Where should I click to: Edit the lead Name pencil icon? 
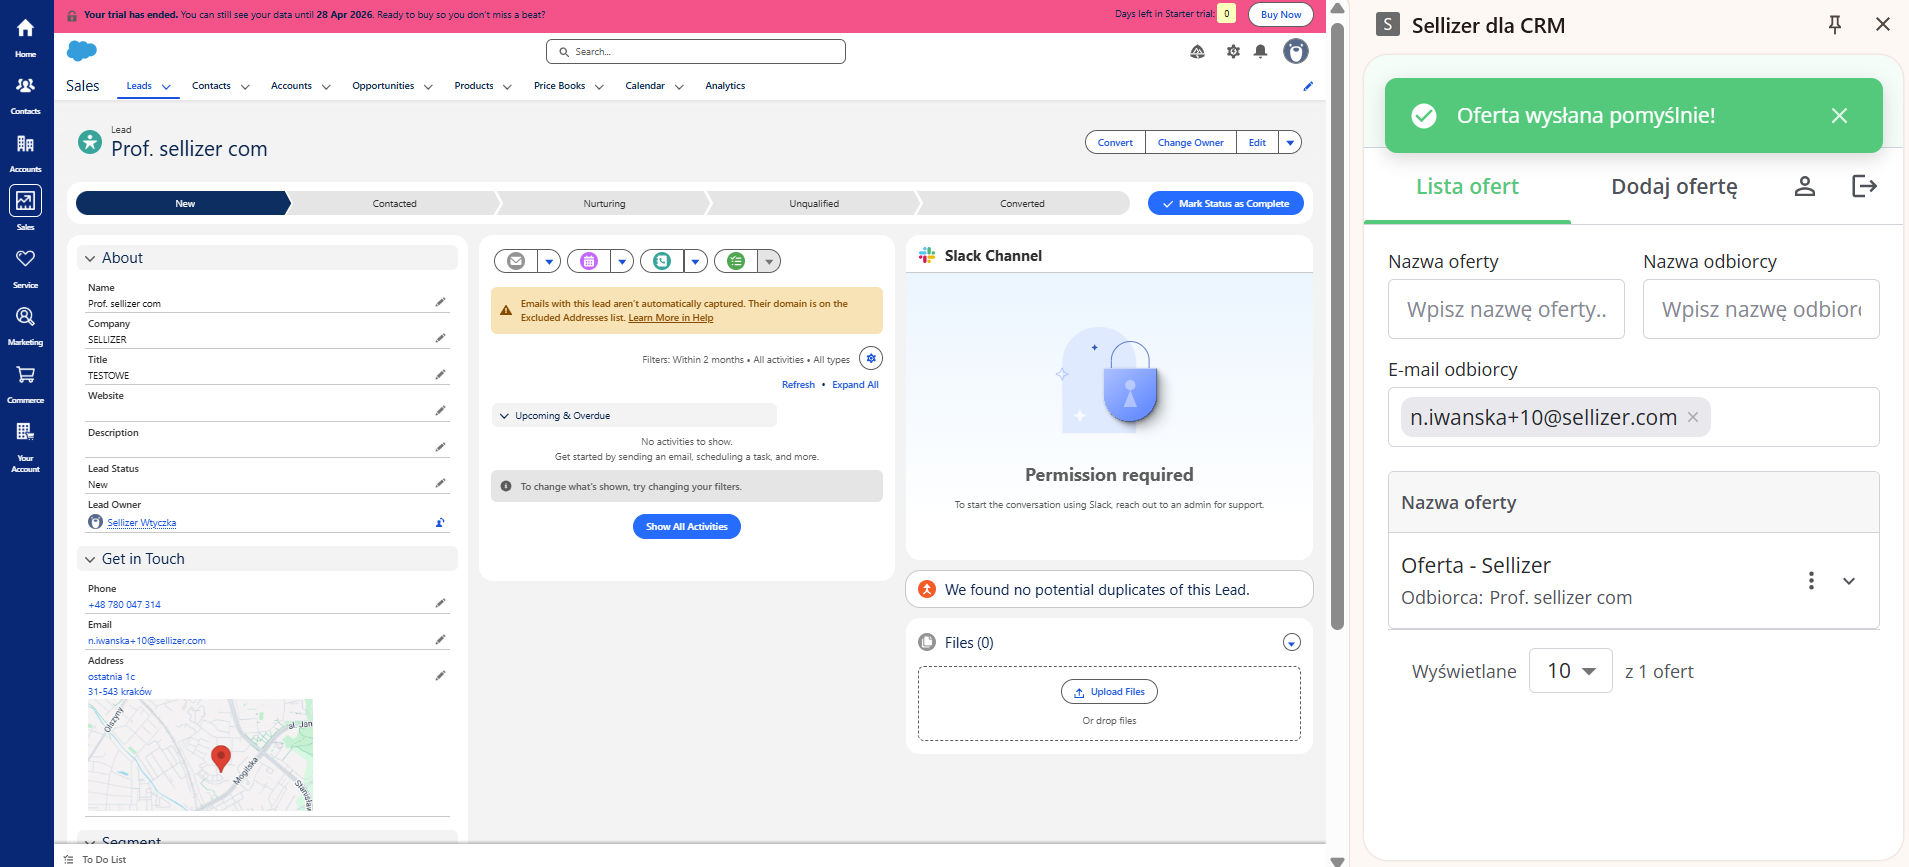coord(440,302)
